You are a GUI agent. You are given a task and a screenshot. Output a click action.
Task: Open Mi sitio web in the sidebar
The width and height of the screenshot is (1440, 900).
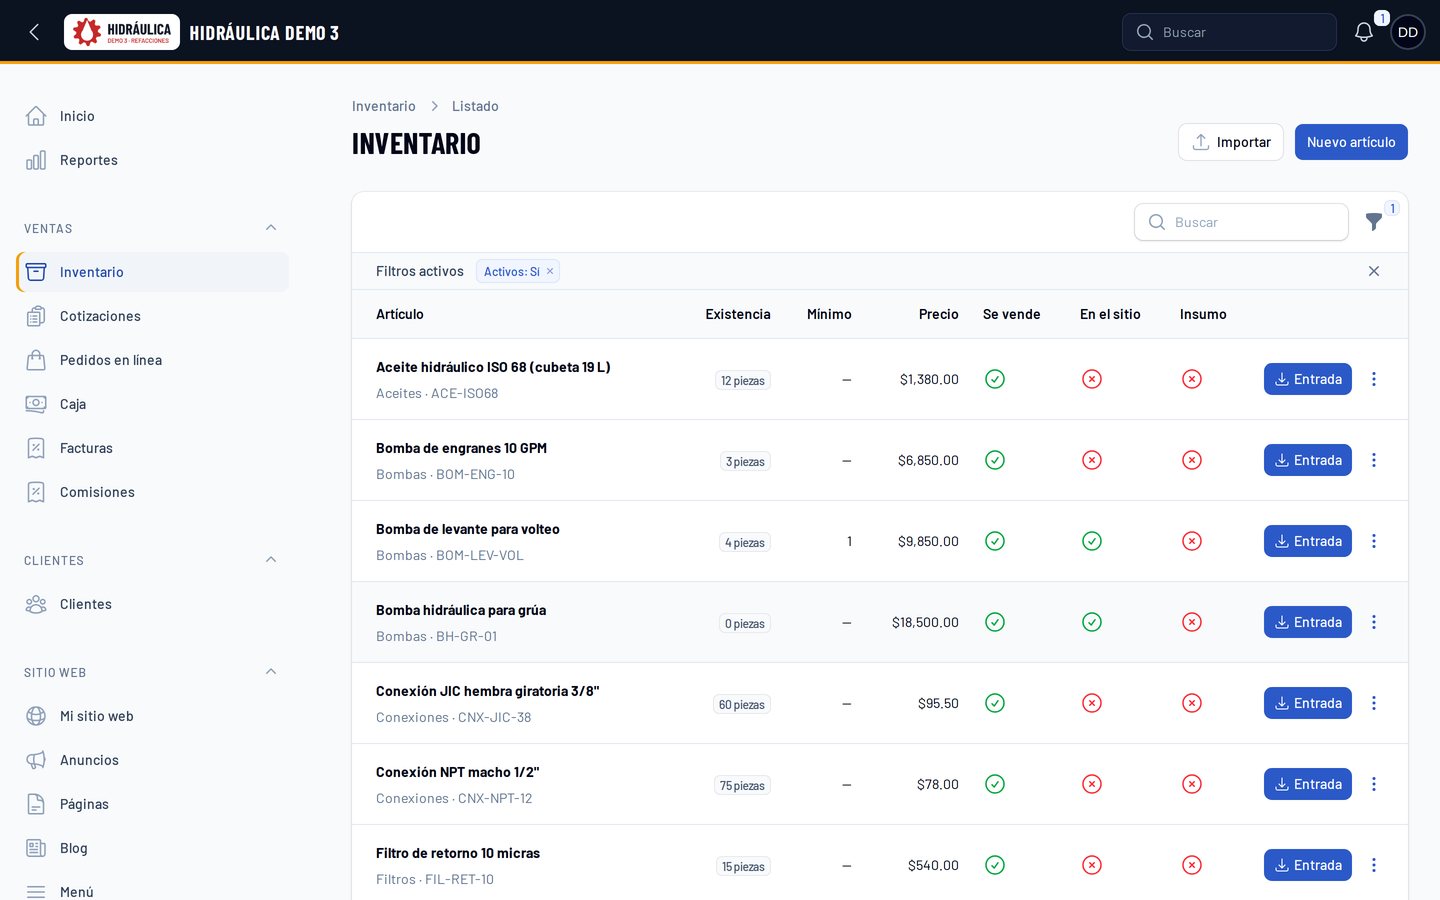click(152, 716)
